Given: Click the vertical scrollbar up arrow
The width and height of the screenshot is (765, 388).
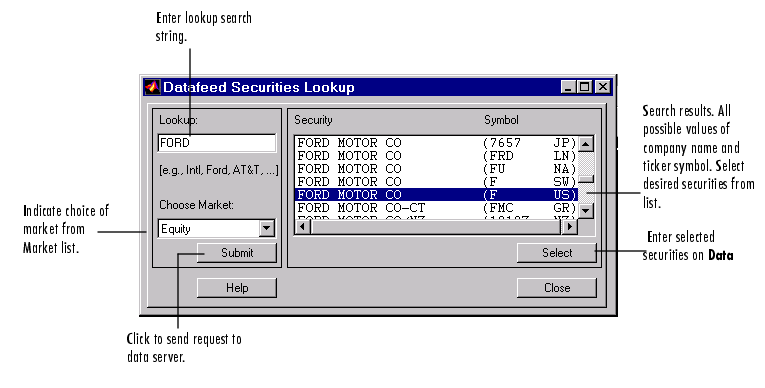Looking at the screenshot, I should (586, 144).
